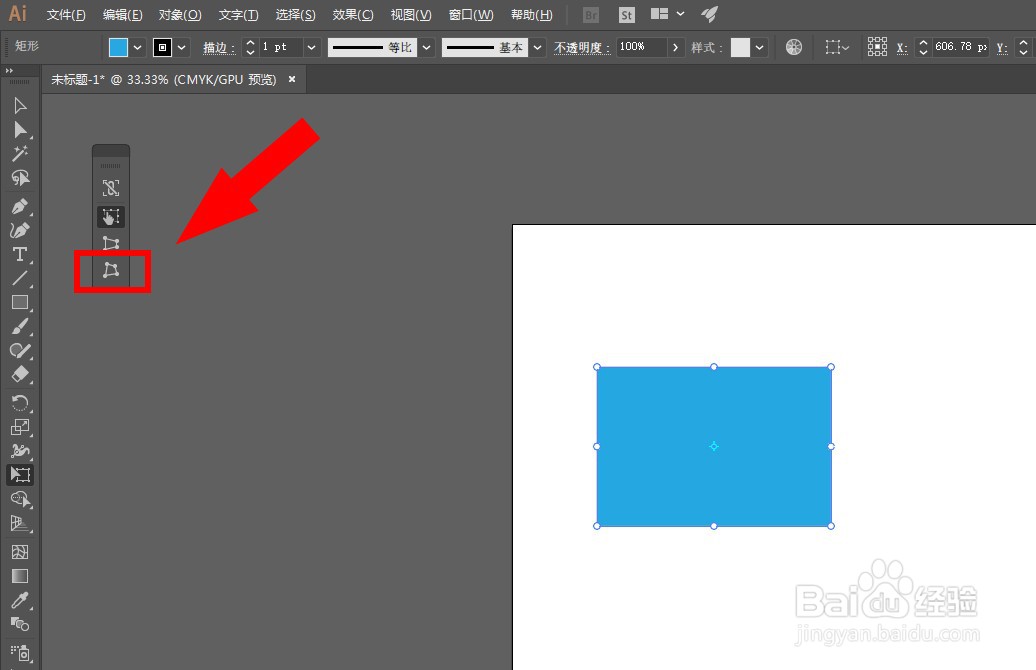Open the 文字(T) menu
The image size is (1036, 670).
239,15
